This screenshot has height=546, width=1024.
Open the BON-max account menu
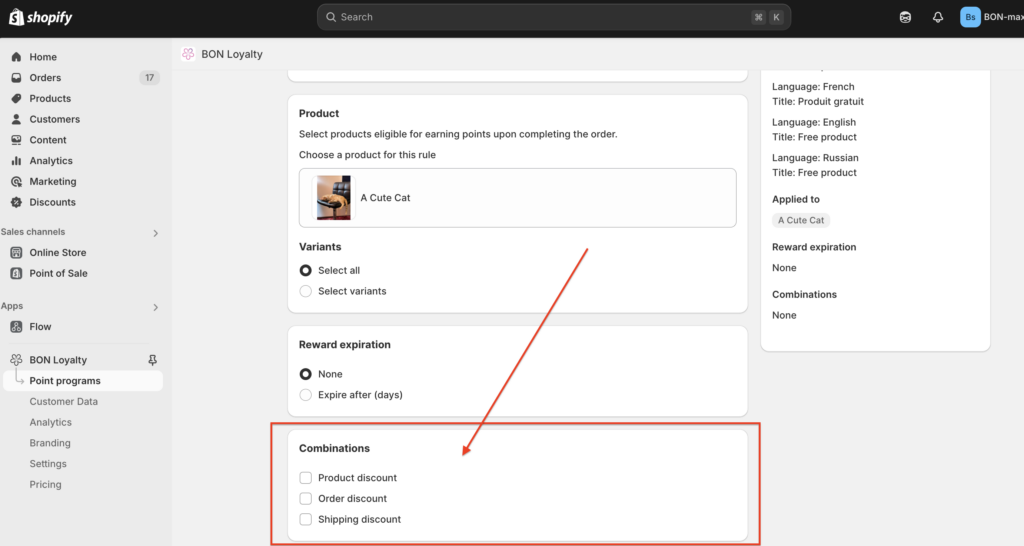(x=990, y=17)
